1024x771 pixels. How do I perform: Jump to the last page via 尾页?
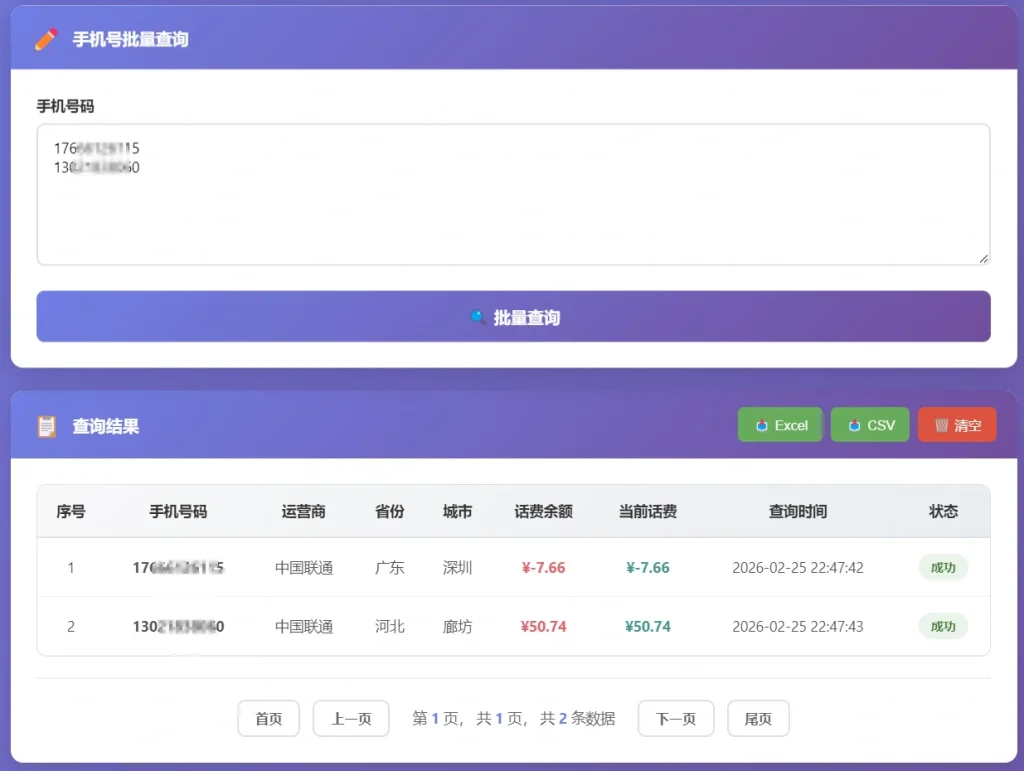click(x=758, y=718)
